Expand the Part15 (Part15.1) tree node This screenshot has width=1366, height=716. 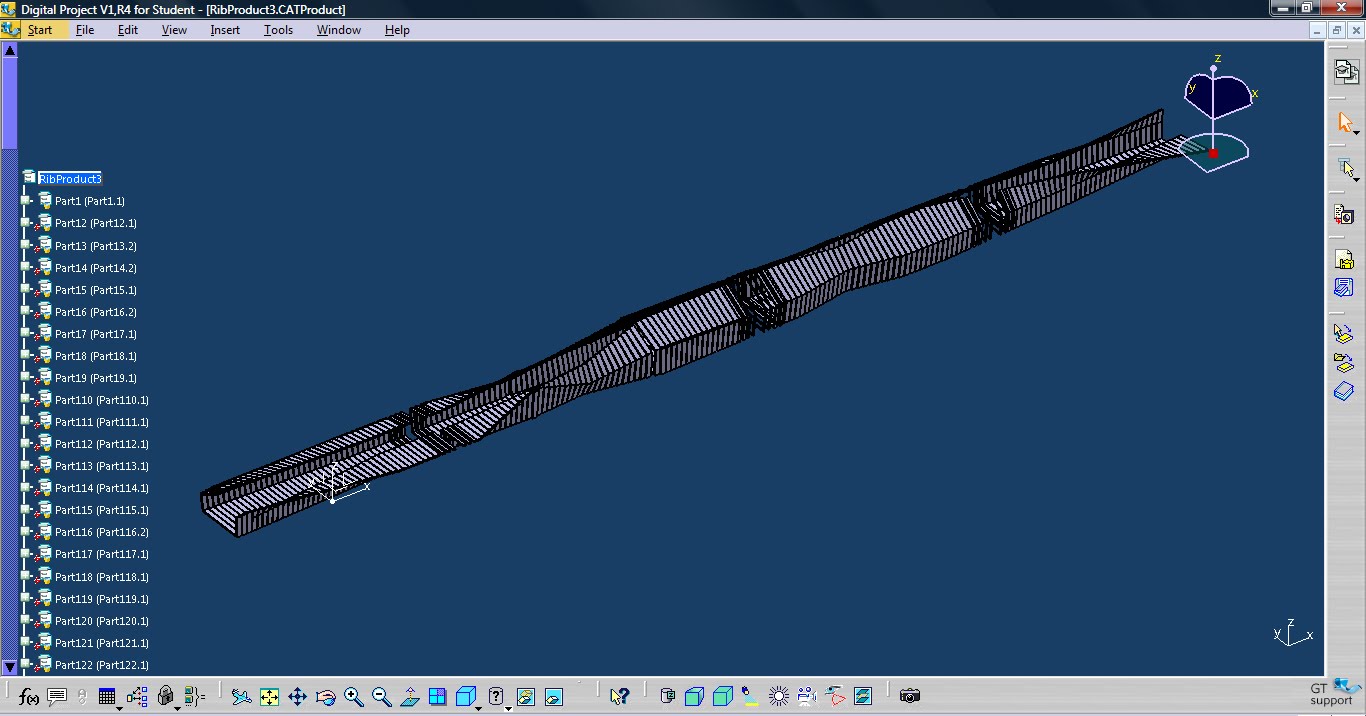point(26,289)
